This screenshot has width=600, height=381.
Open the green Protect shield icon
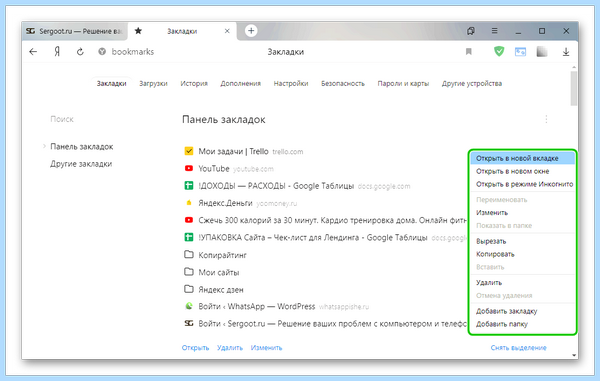click(x=499, y=51)
